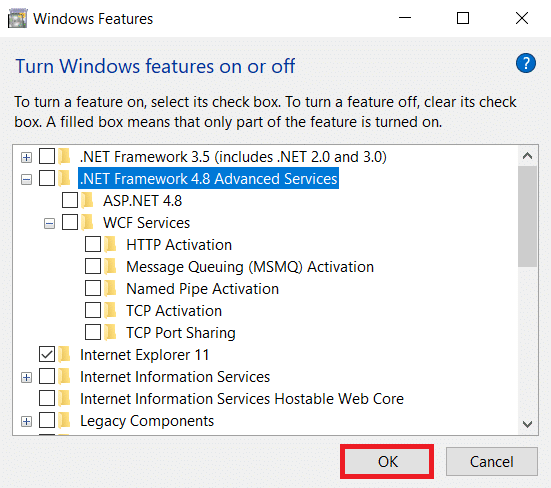Screen dimensions: 551x488
Task: Uncheck the Internet Explorer 11 checkbox
Action: tap(47, 354)
